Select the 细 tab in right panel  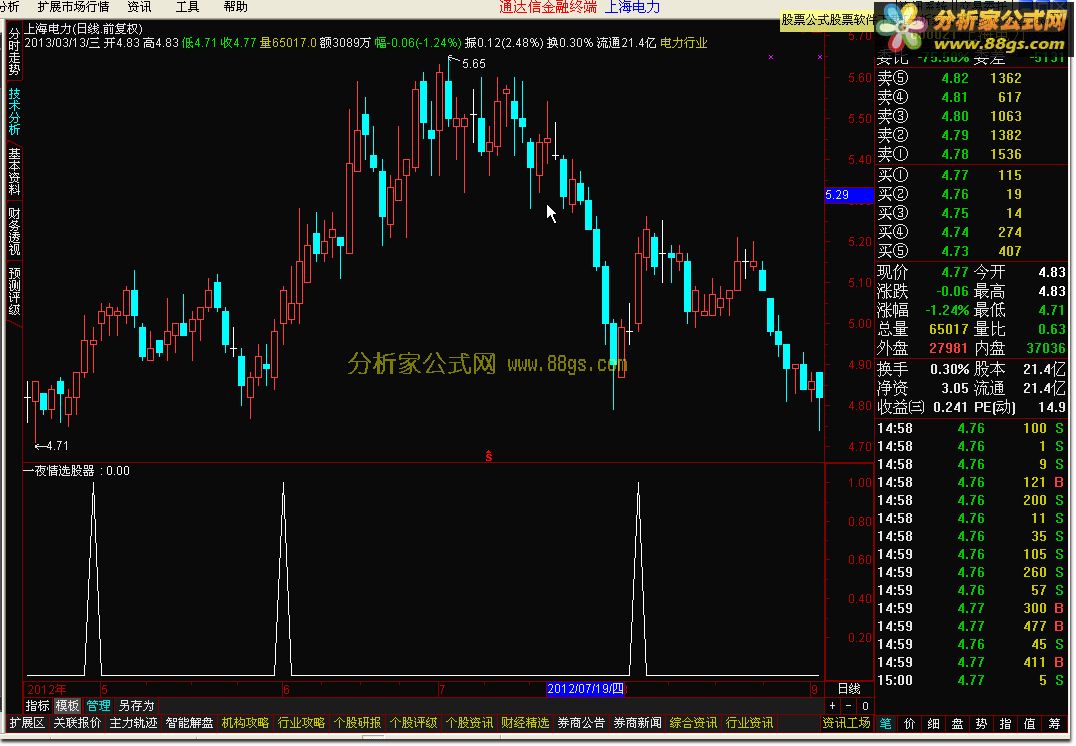(933, 723)
